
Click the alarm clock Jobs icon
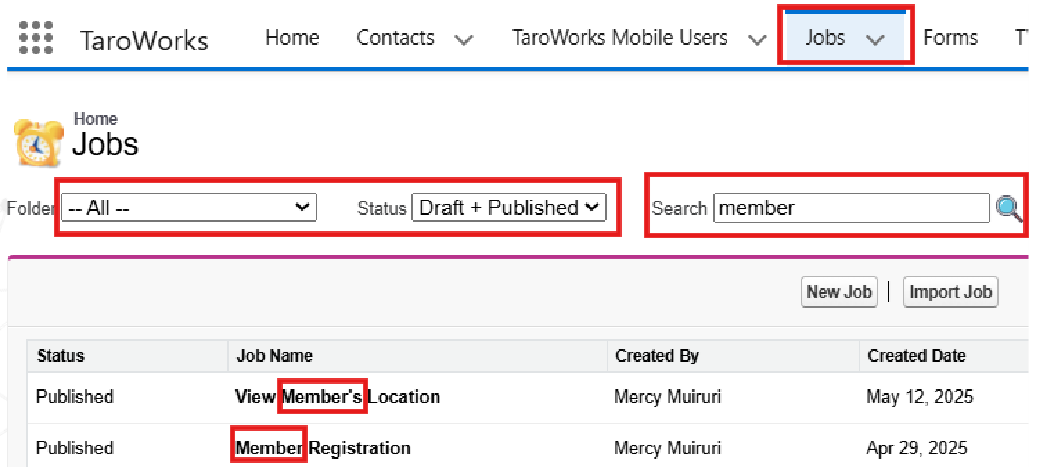[x=40, y=143]
